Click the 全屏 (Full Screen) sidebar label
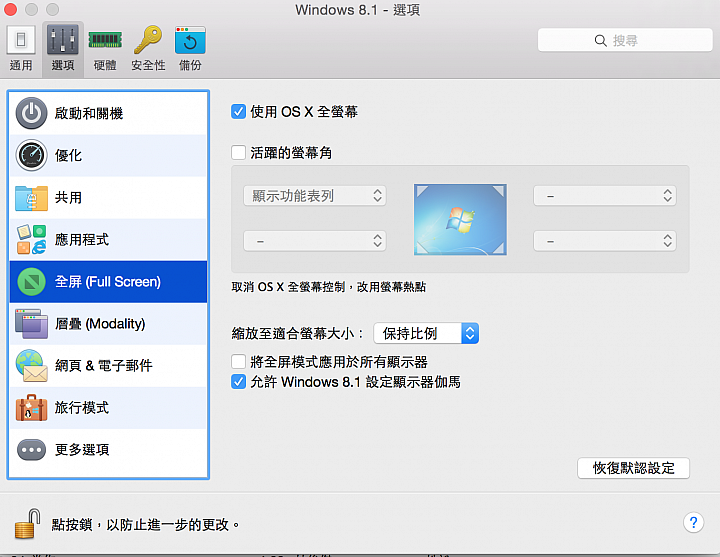This screenshot has width=720, height=557. [x=108, y=281]
